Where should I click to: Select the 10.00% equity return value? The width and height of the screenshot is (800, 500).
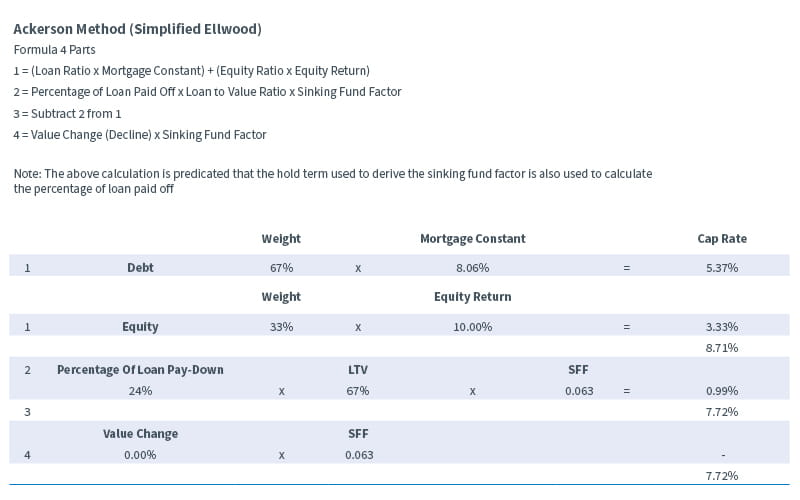(472, 327)
